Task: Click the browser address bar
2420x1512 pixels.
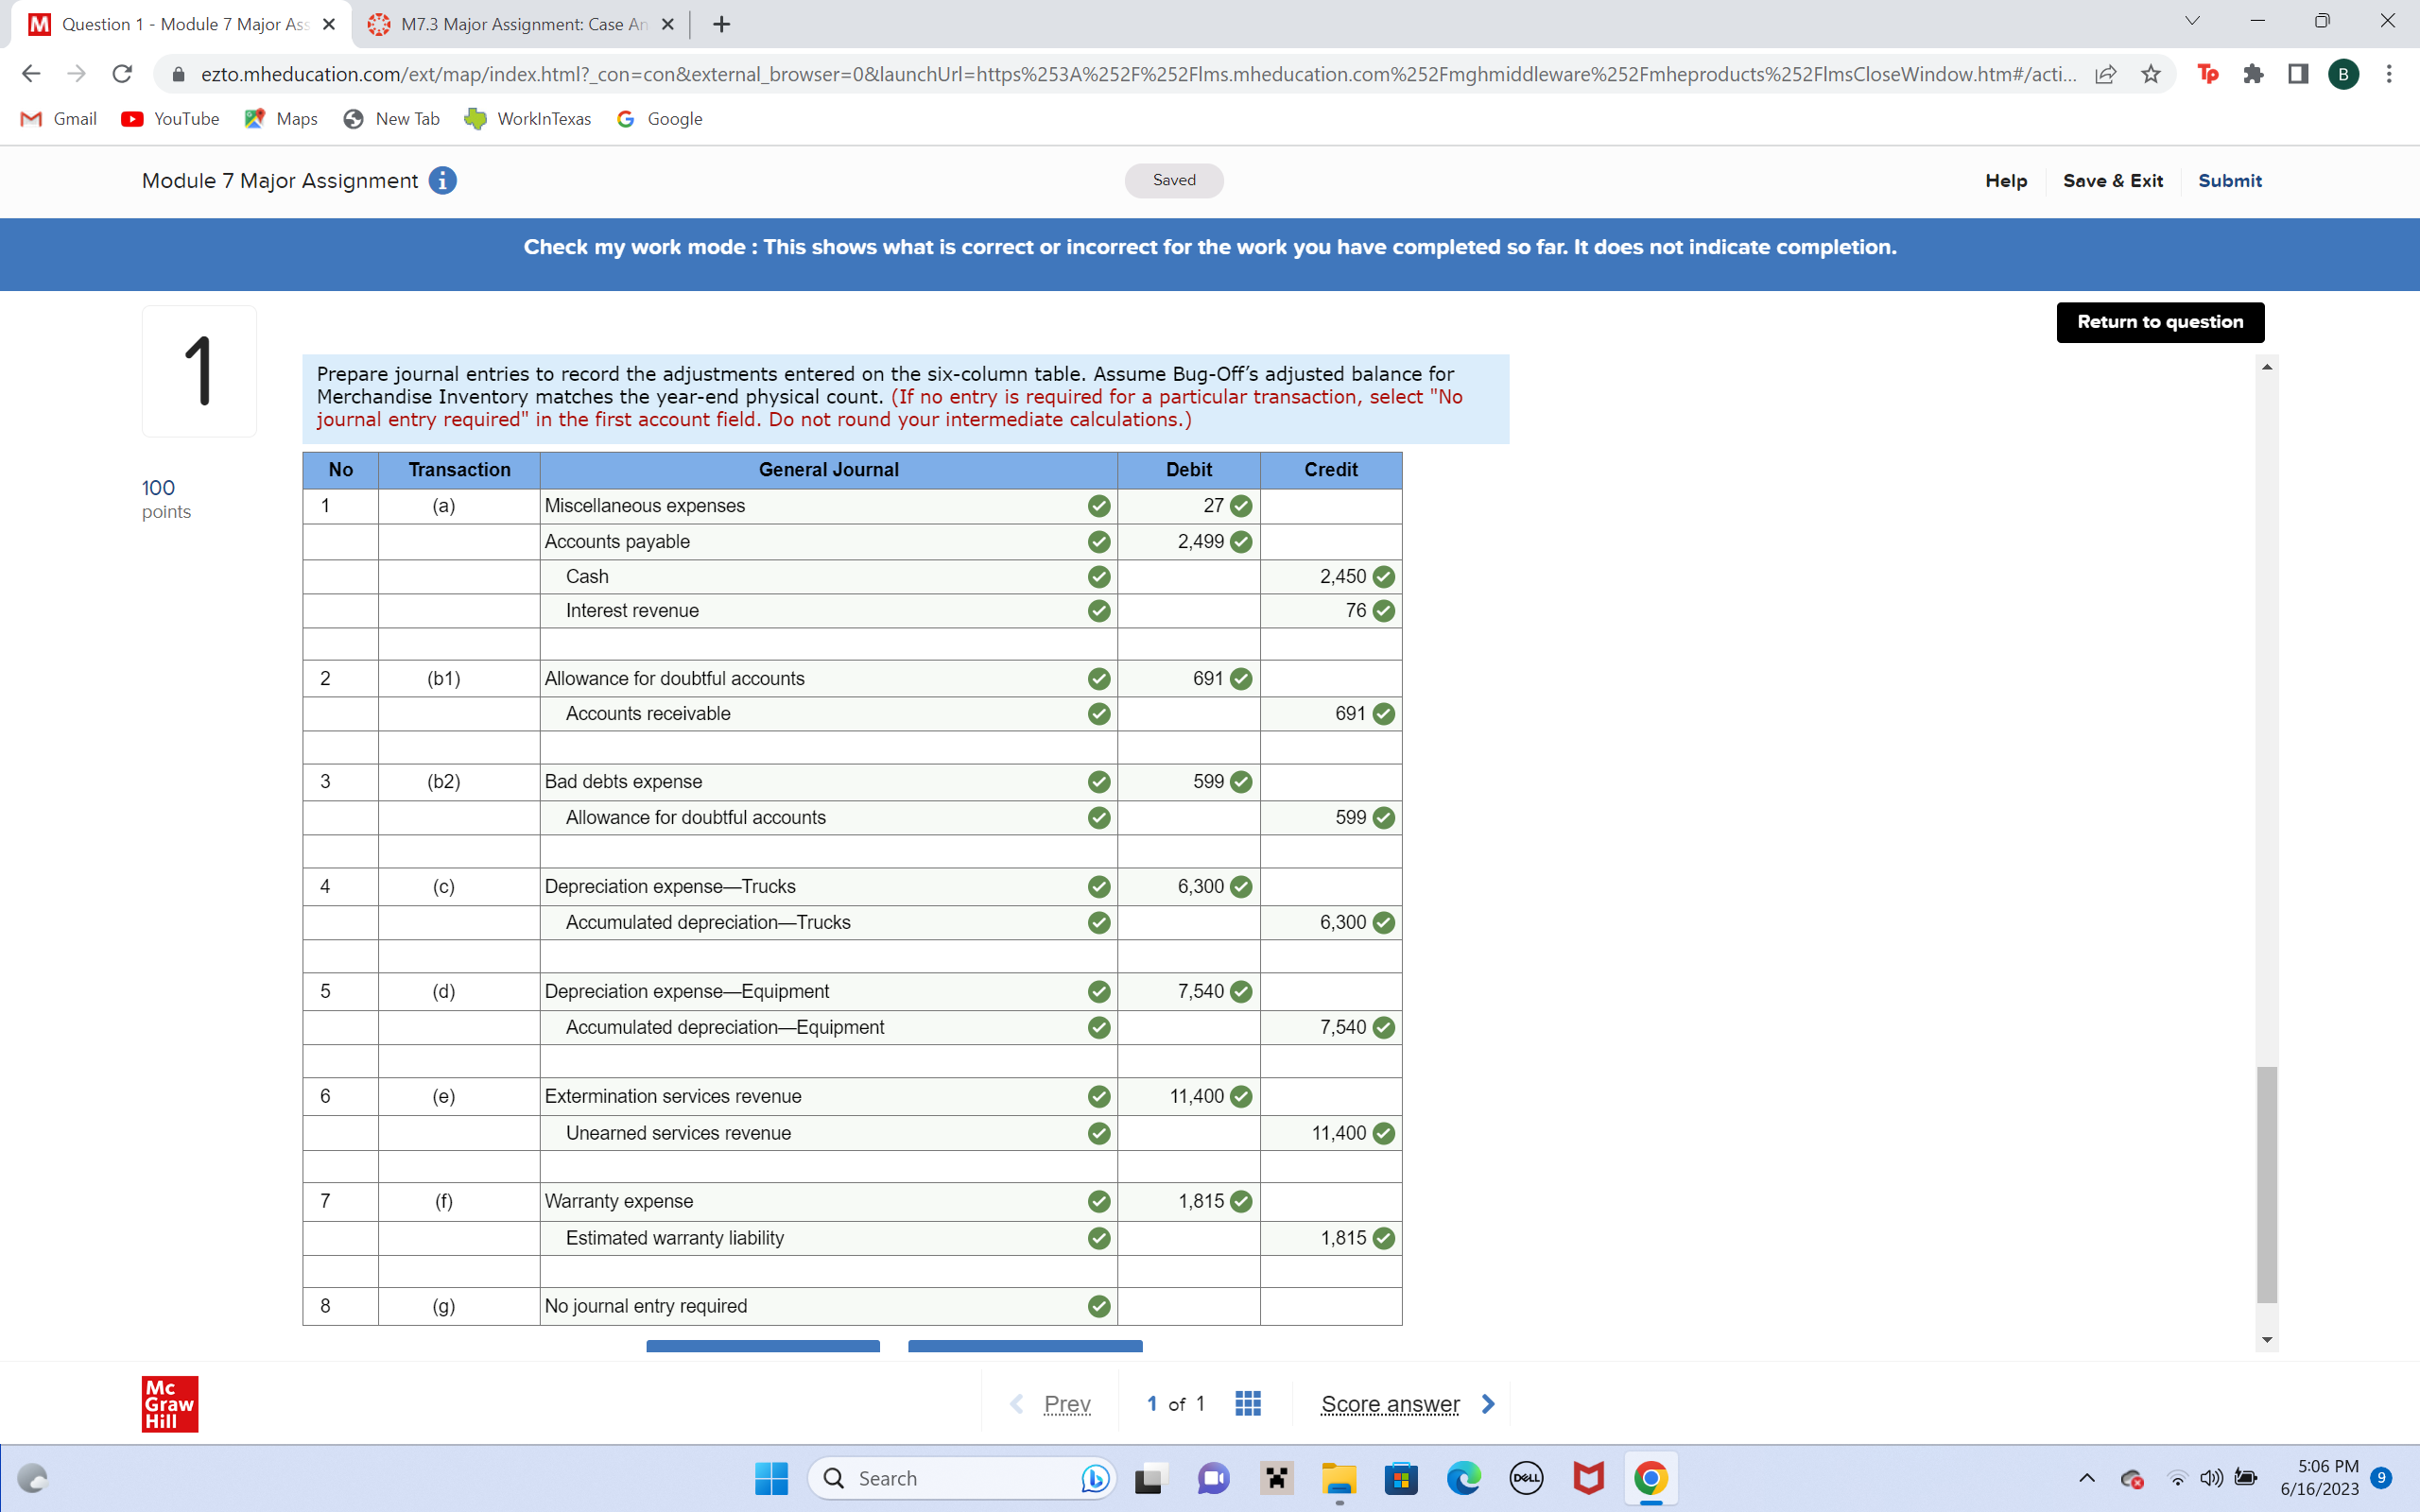Action: [1138, 74]
